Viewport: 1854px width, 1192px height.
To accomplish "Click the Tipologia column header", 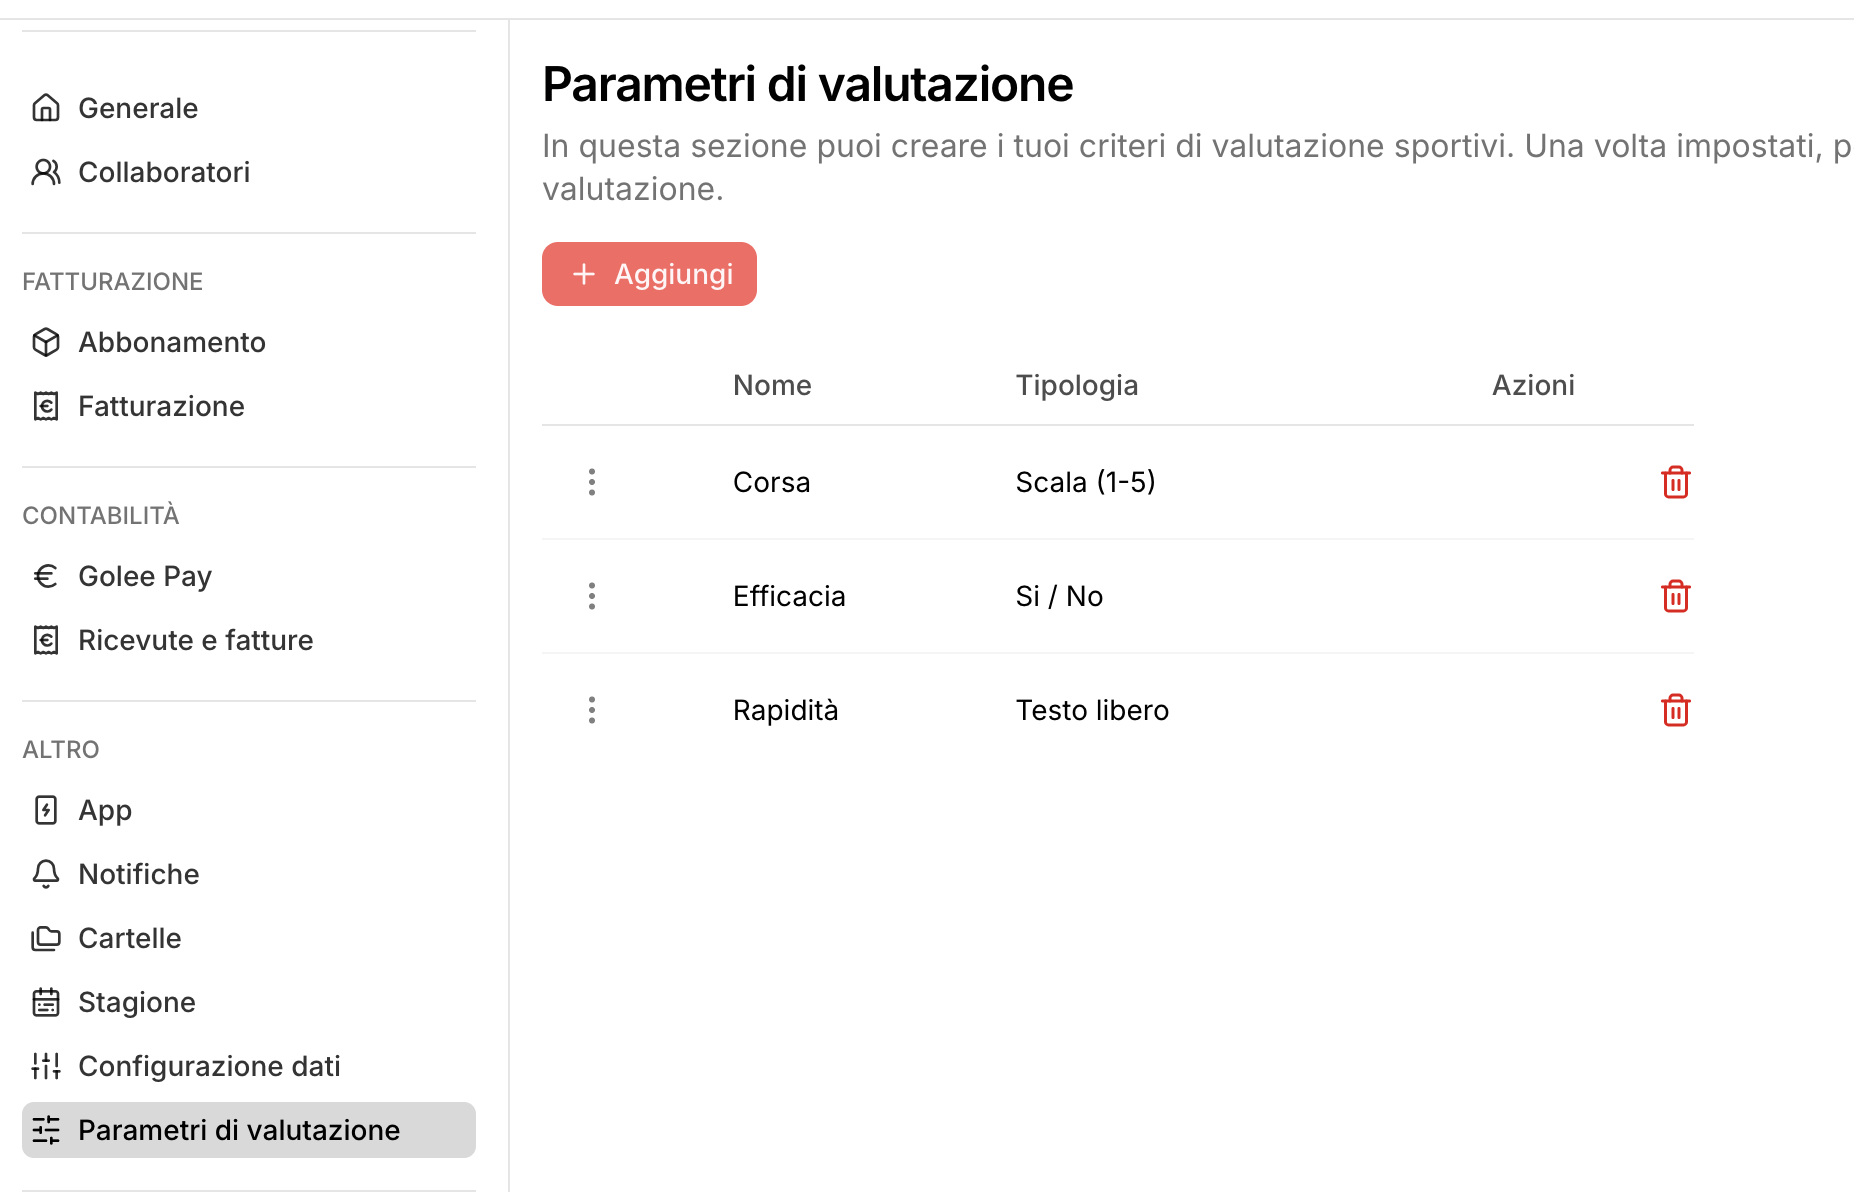I will [1077, 385].
